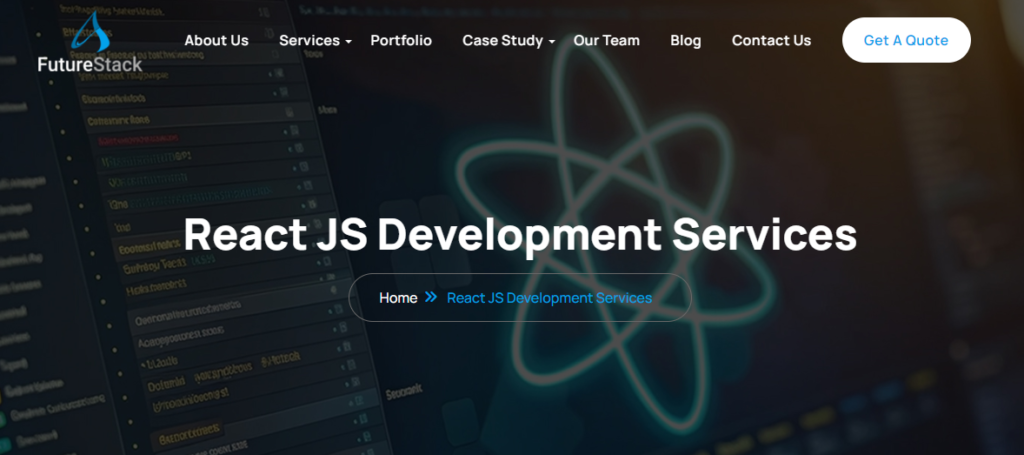Visit the Our Team page
Image resolution: width=1024 pixels, height=455 pixels.
point(606,40)
